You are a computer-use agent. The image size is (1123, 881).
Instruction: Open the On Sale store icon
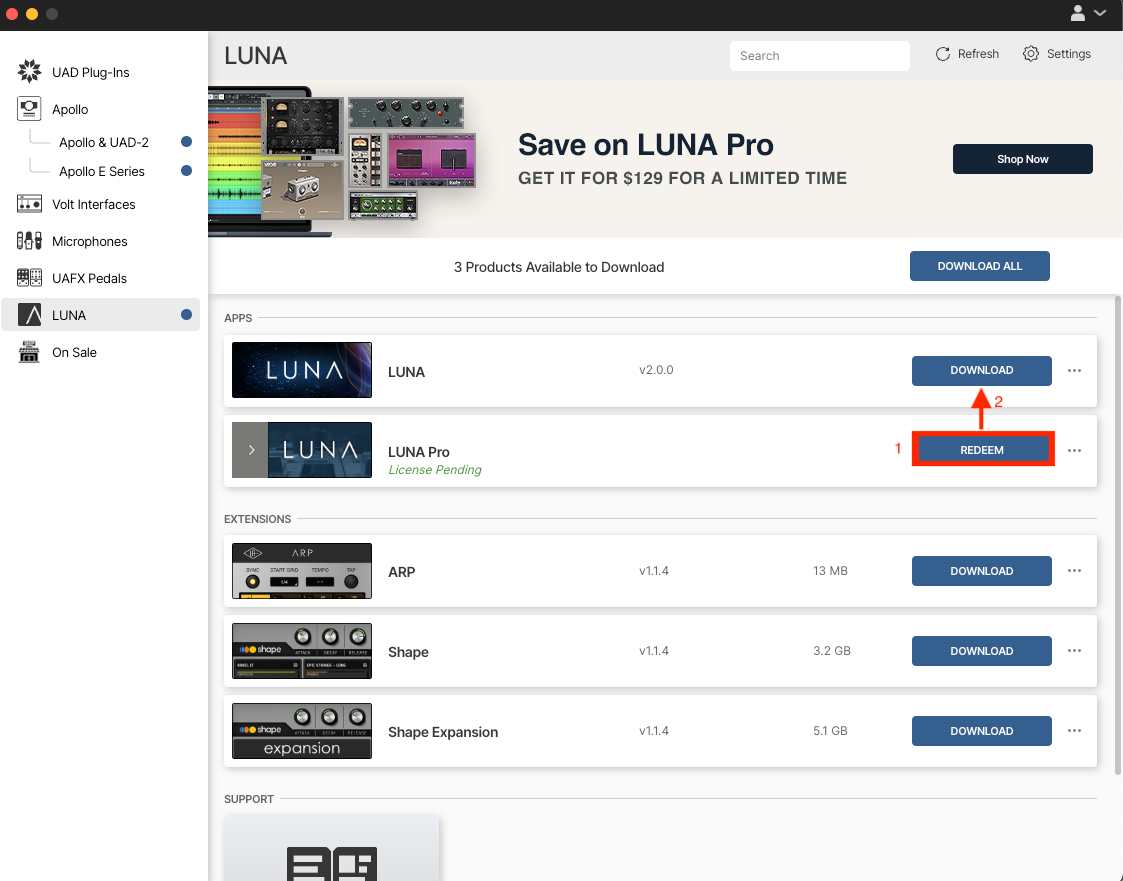pyautogui.click(x=29, y=352)
